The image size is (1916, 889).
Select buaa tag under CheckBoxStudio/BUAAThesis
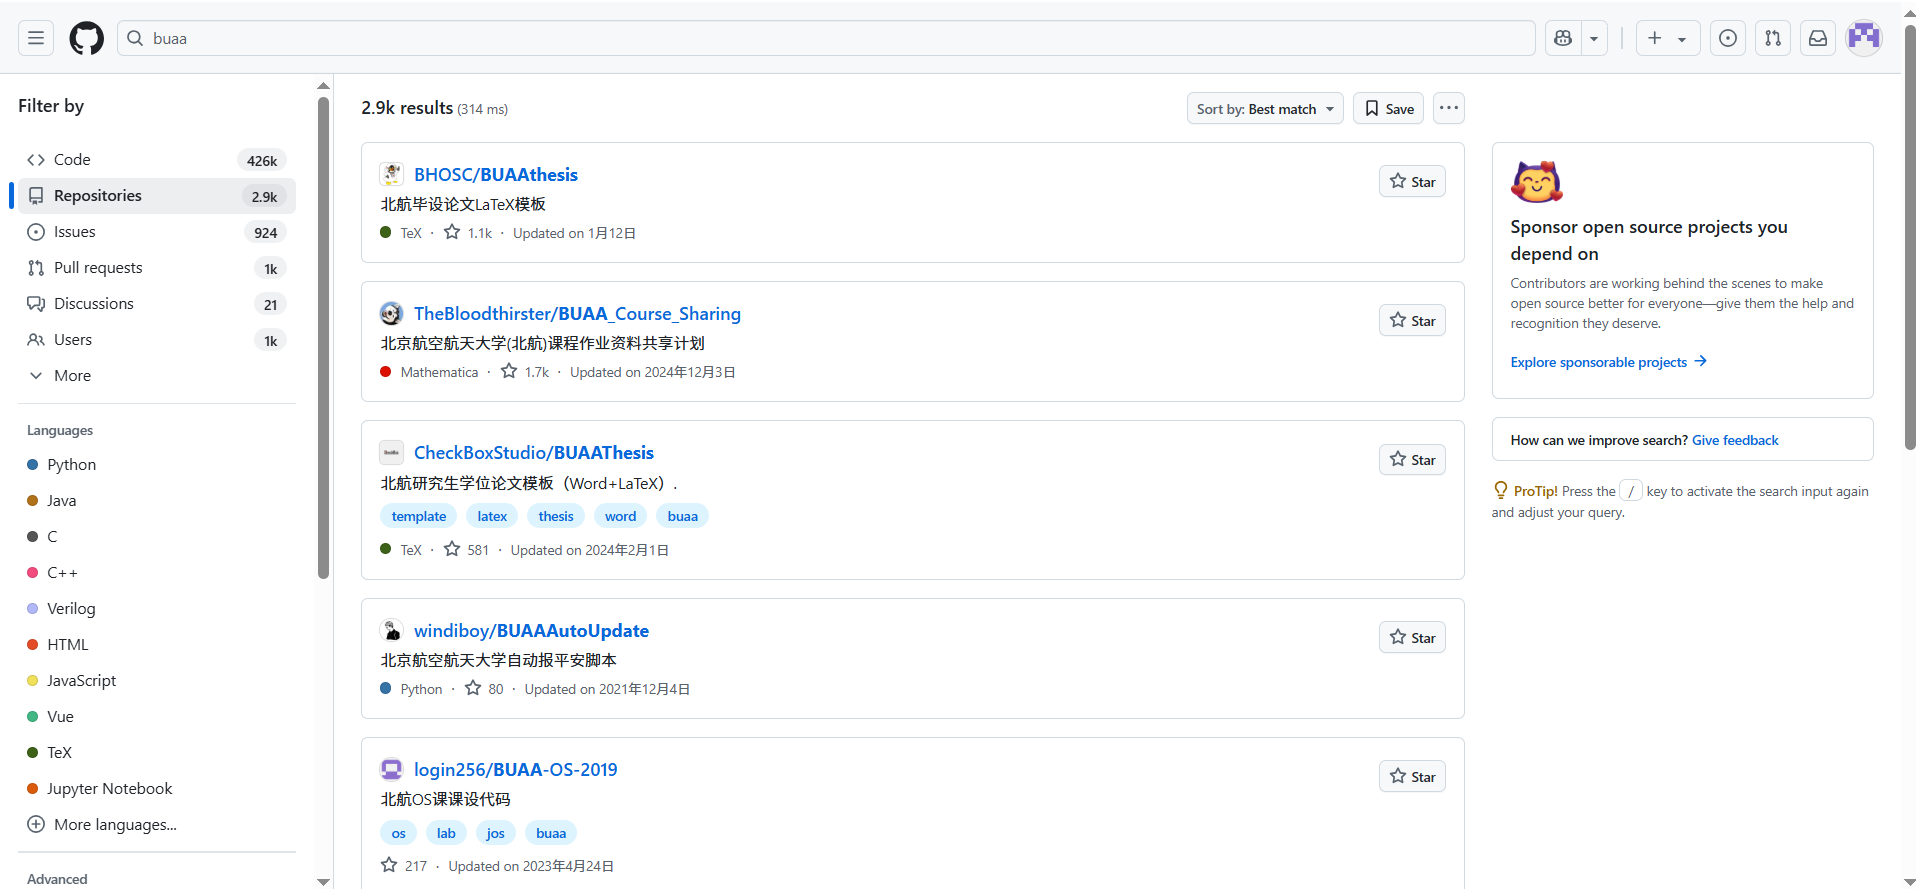pos(683,516)
